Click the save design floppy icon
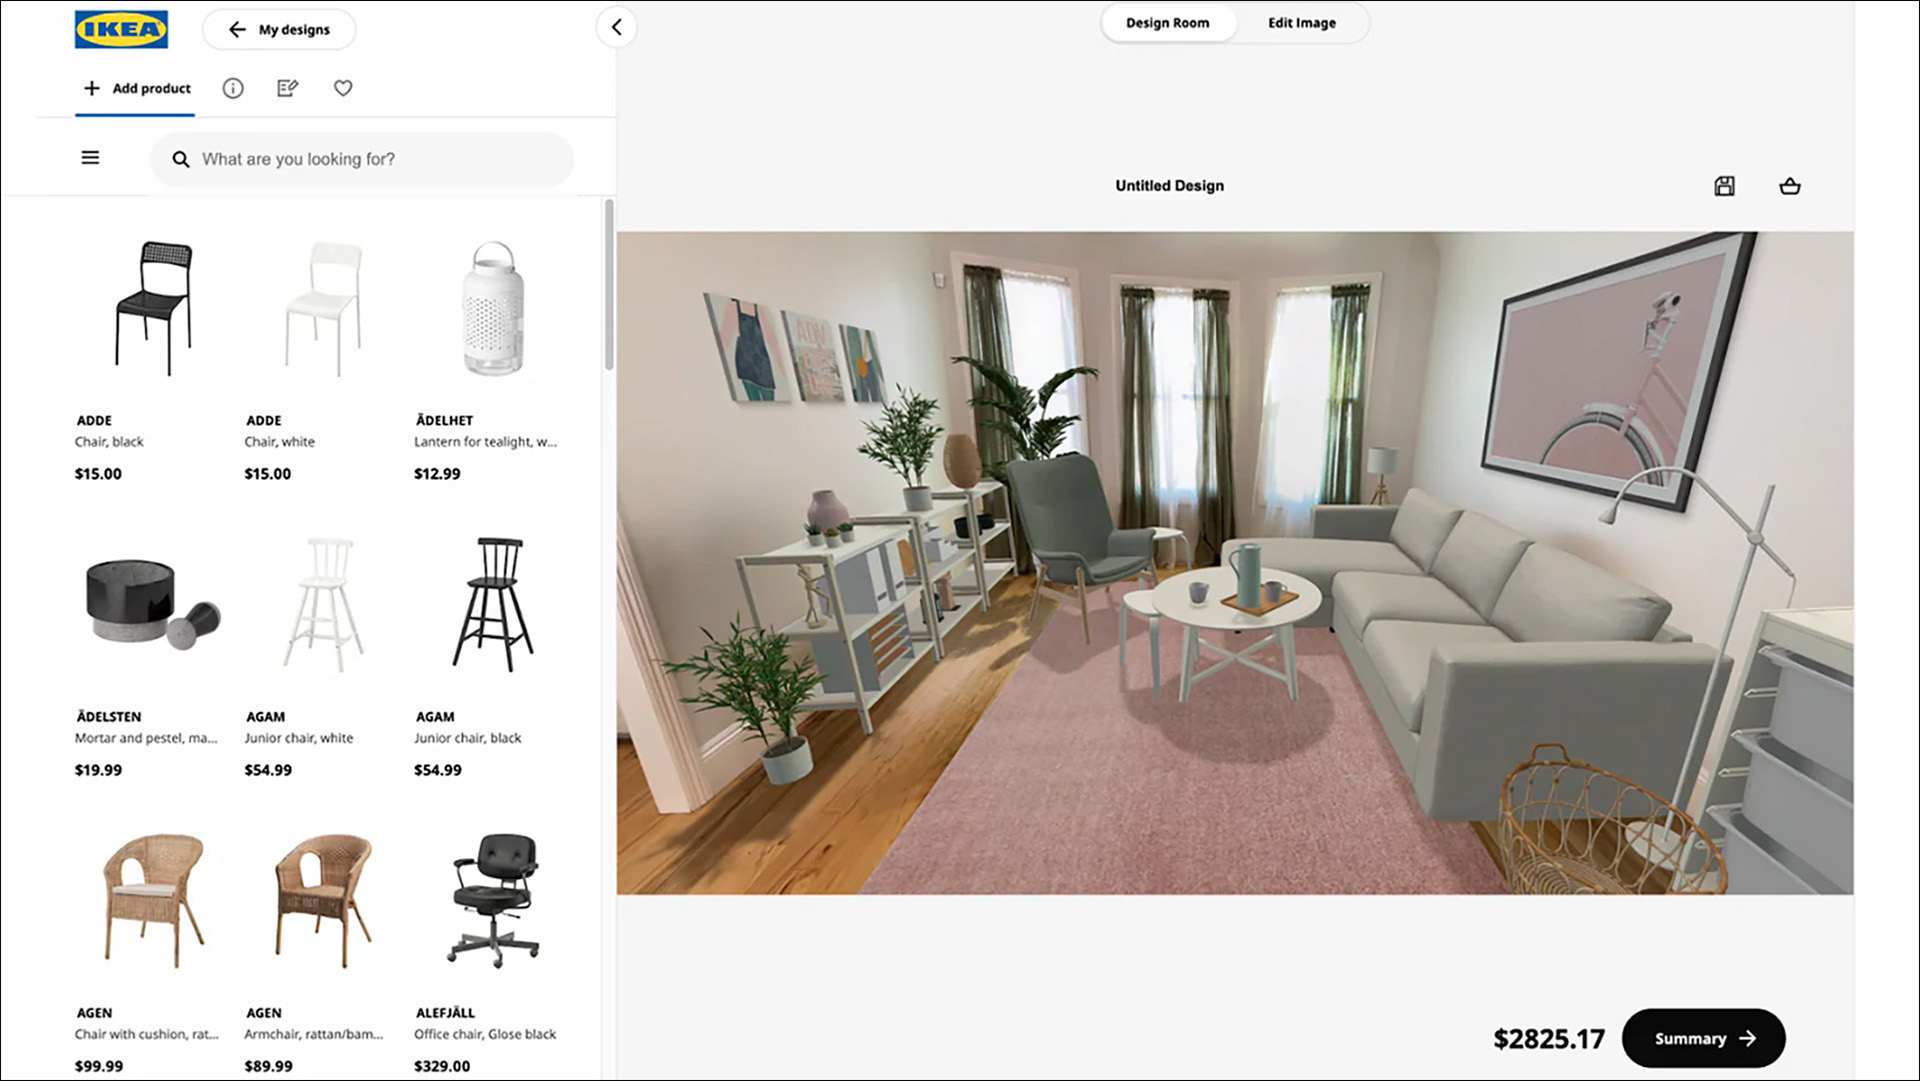The width and height of the screenshot is (1920, 1081). coord(1724,186)
